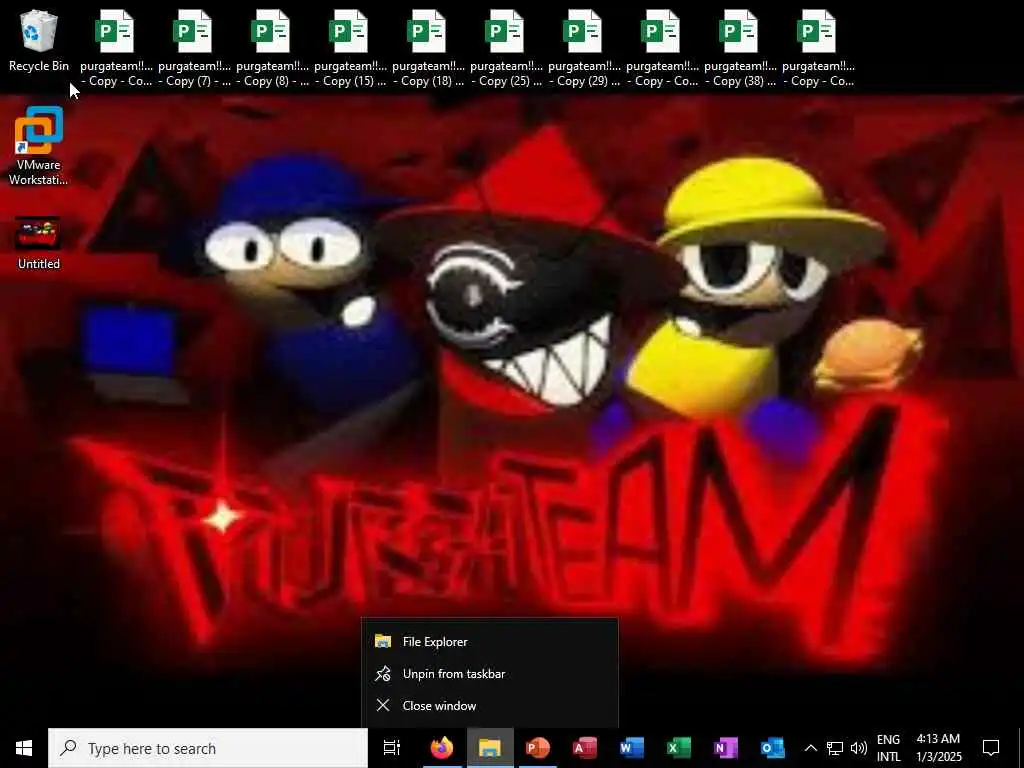The height and width of the screenshot is (768, 1024).
Task: Select the purgateam Copy (7) project file
Action: tap(194, 48)
